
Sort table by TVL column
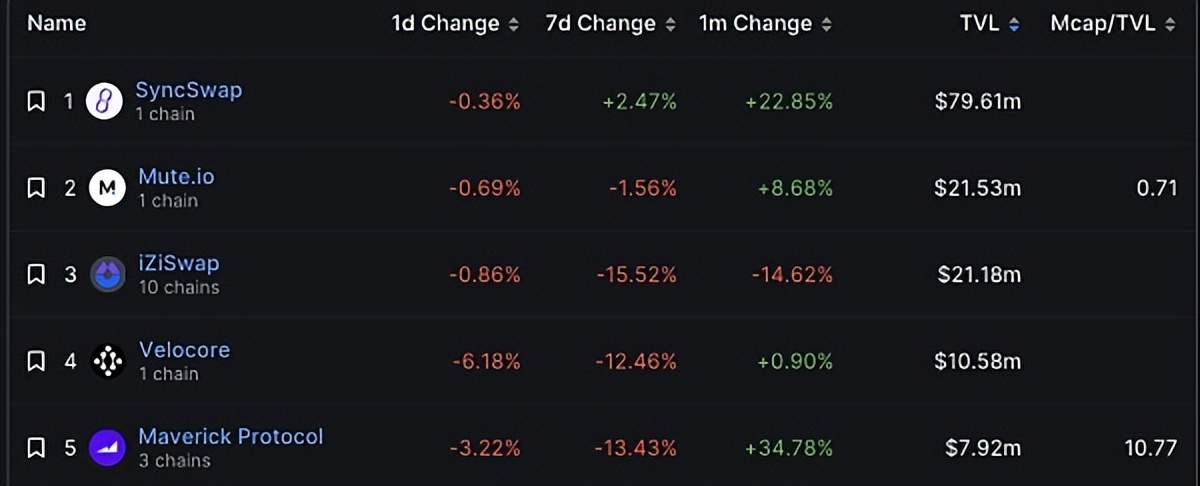tap(988, 24)
